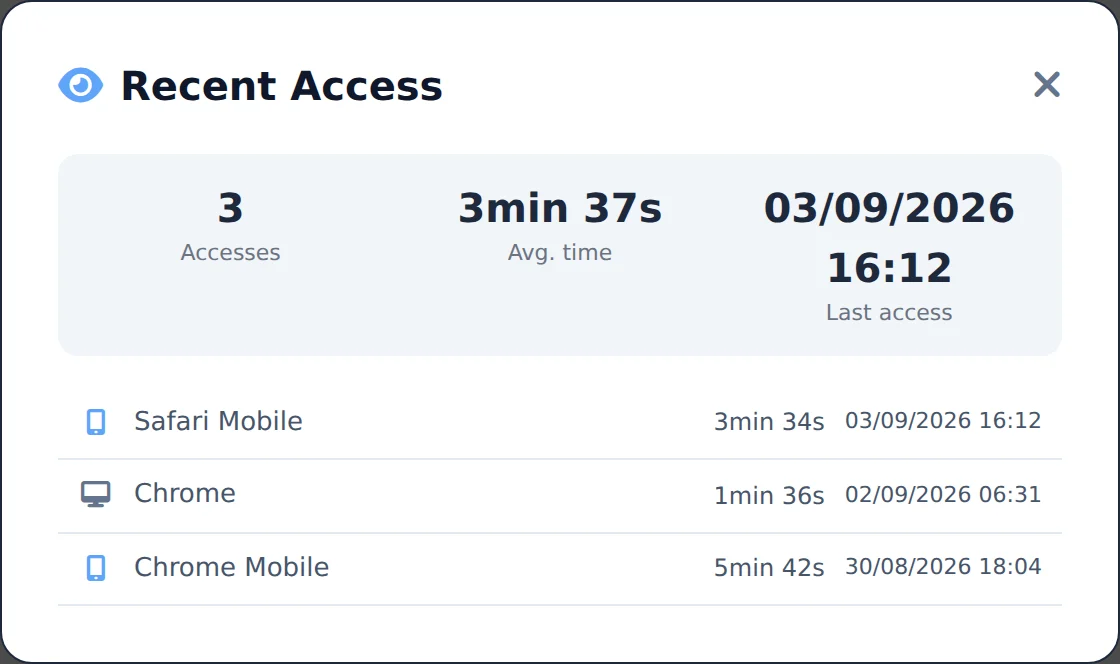Screen dimensions: 1120x664
Task: Click the desktop monitor icon next to Chrome
Action: 95,494
